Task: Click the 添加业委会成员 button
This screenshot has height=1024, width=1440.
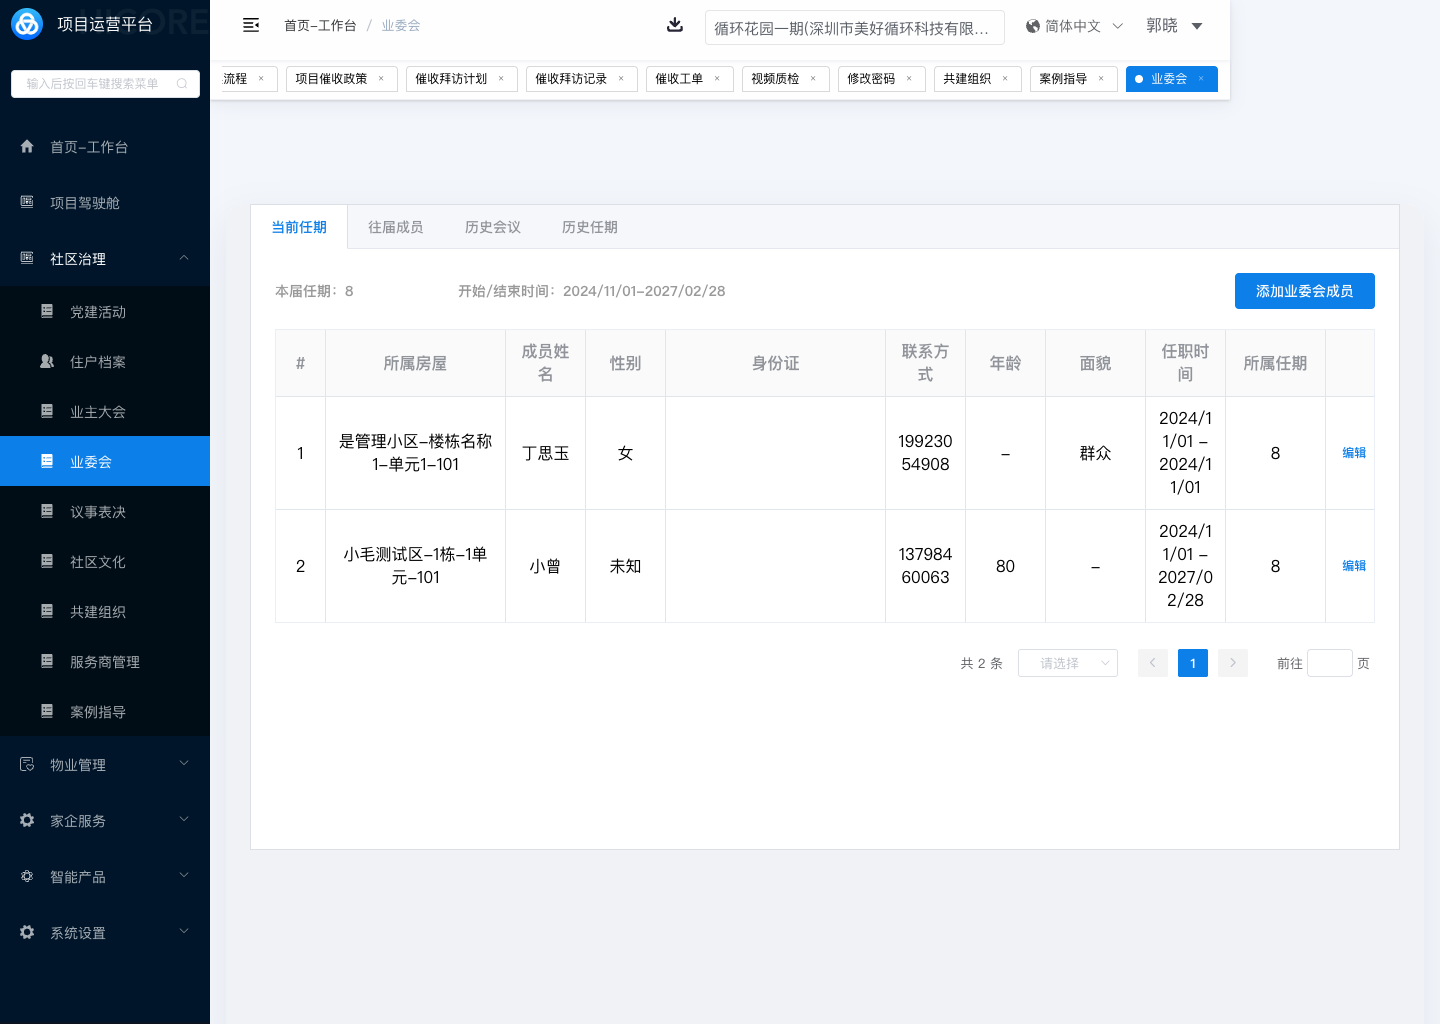Action: coord(1304,291)
